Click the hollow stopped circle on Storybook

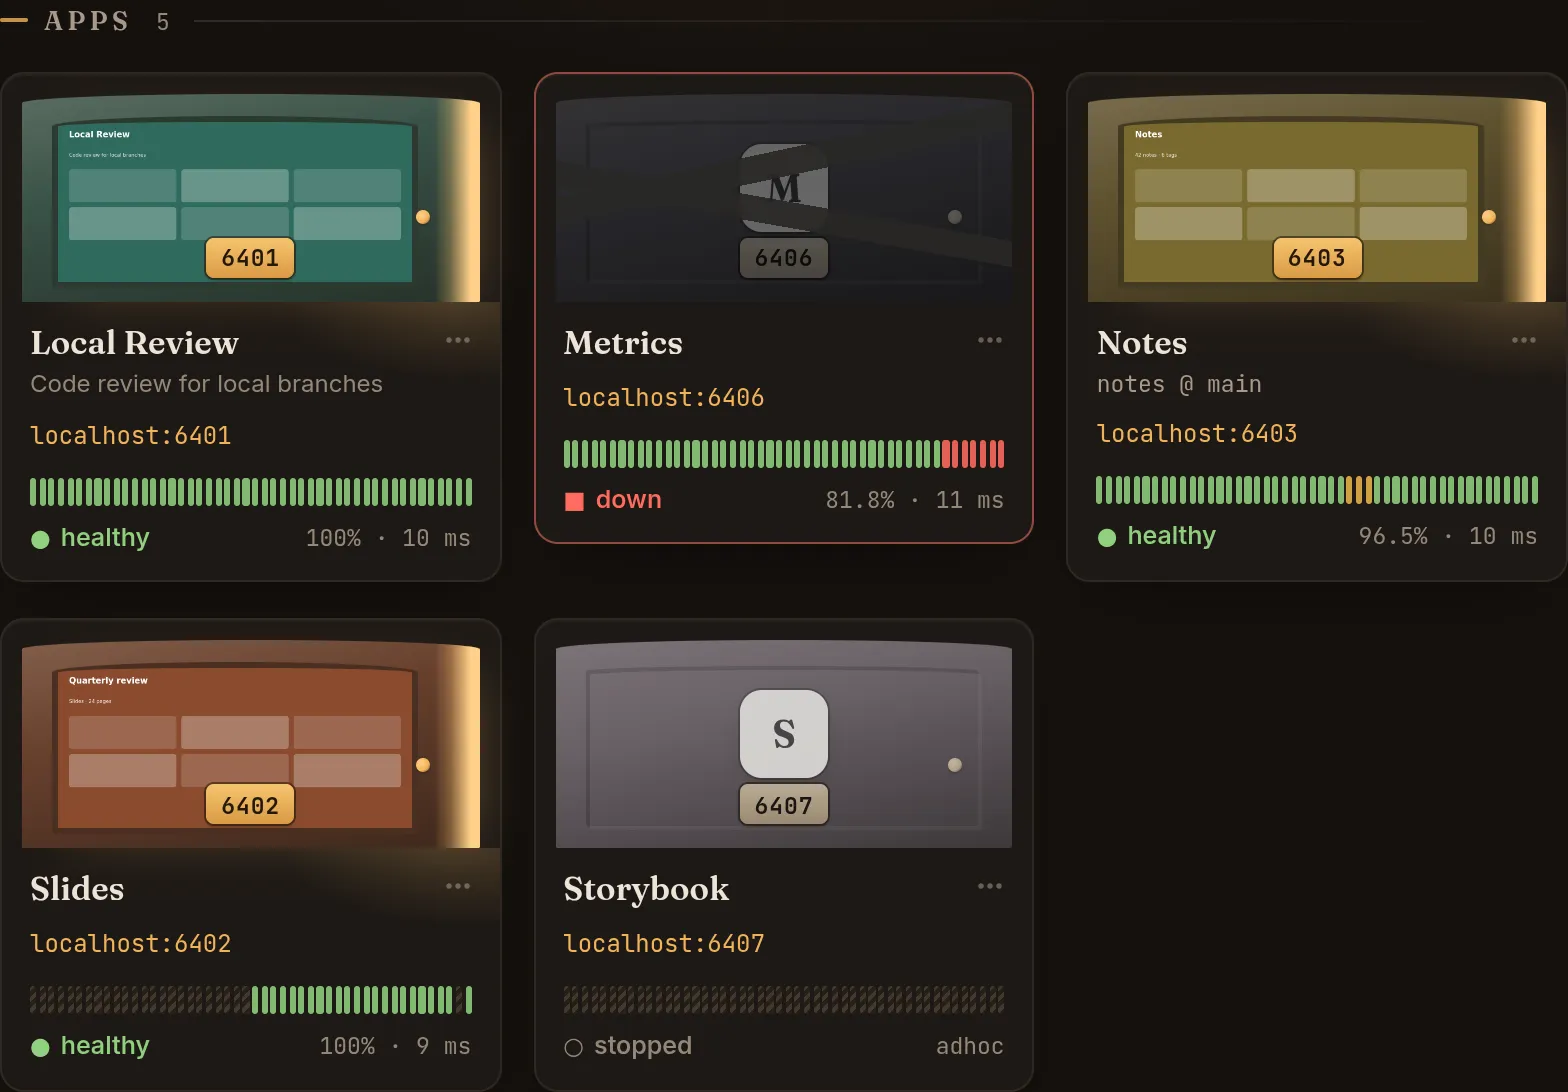(573, 1047)
